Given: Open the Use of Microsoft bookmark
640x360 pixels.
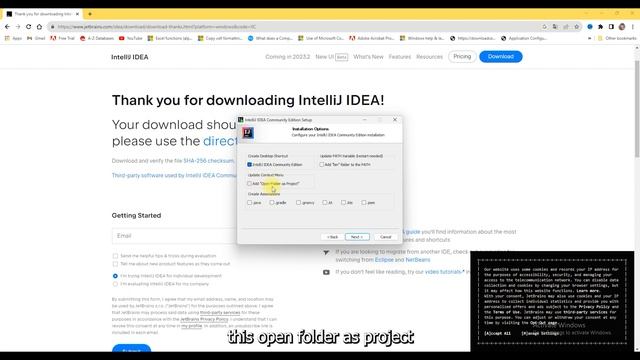Looking at the screenshot, I should pos(321,38).
